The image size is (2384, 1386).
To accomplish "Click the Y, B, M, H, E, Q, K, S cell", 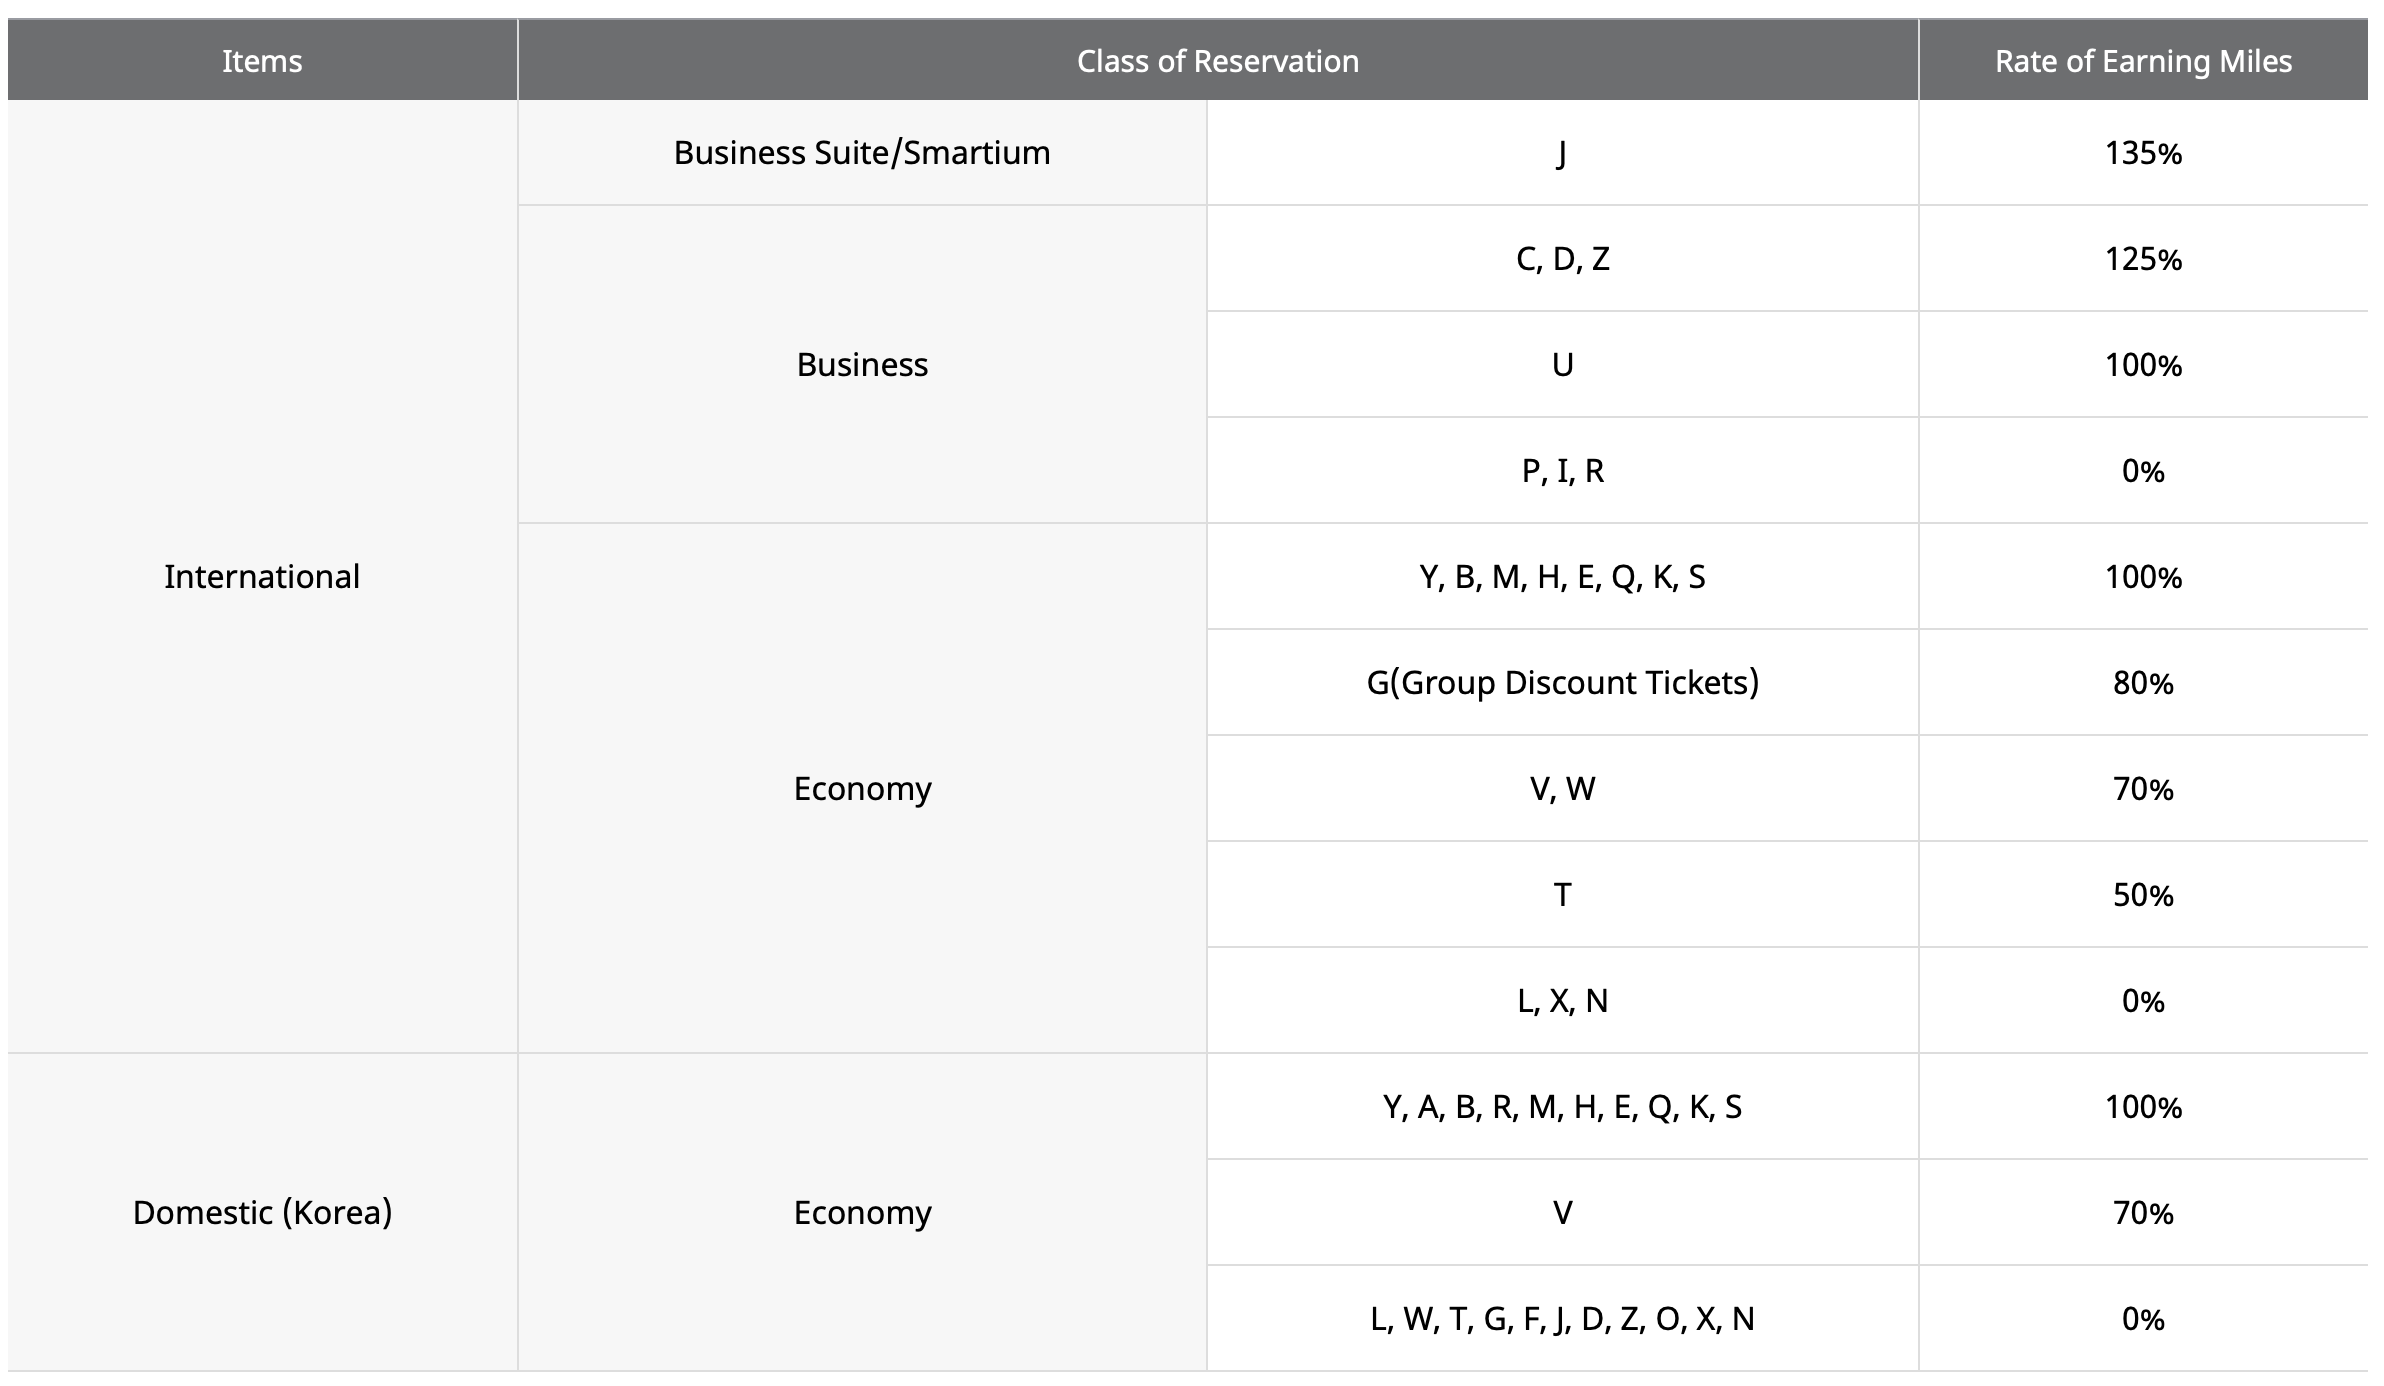I will click(x=1562, y=577).
